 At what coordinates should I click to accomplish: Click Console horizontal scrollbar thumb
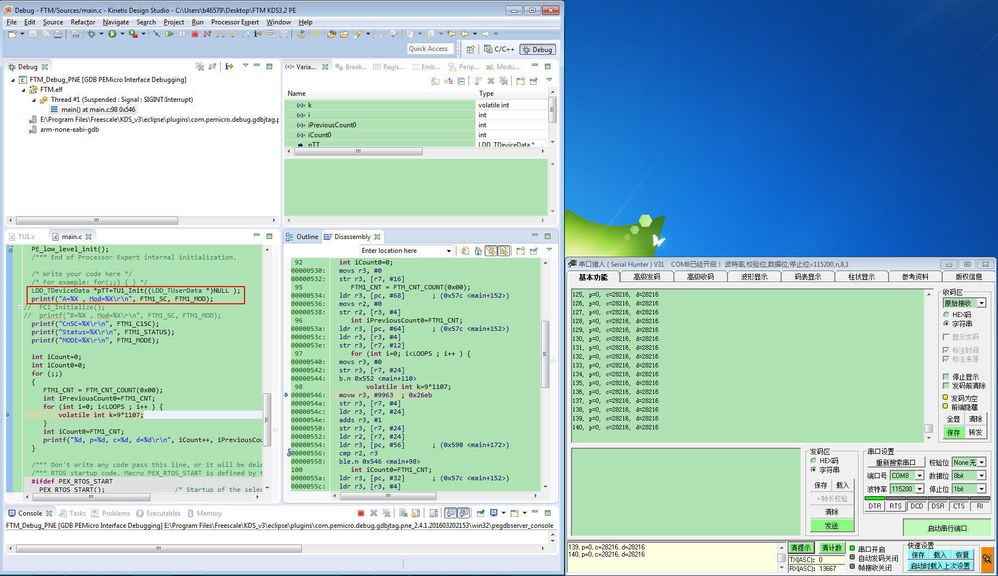click(159, 548)
